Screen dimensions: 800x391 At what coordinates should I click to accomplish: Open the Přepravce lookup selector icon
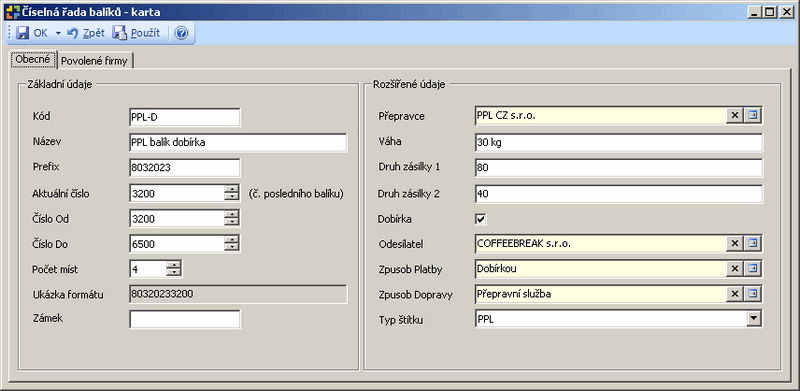click(752, 116)
